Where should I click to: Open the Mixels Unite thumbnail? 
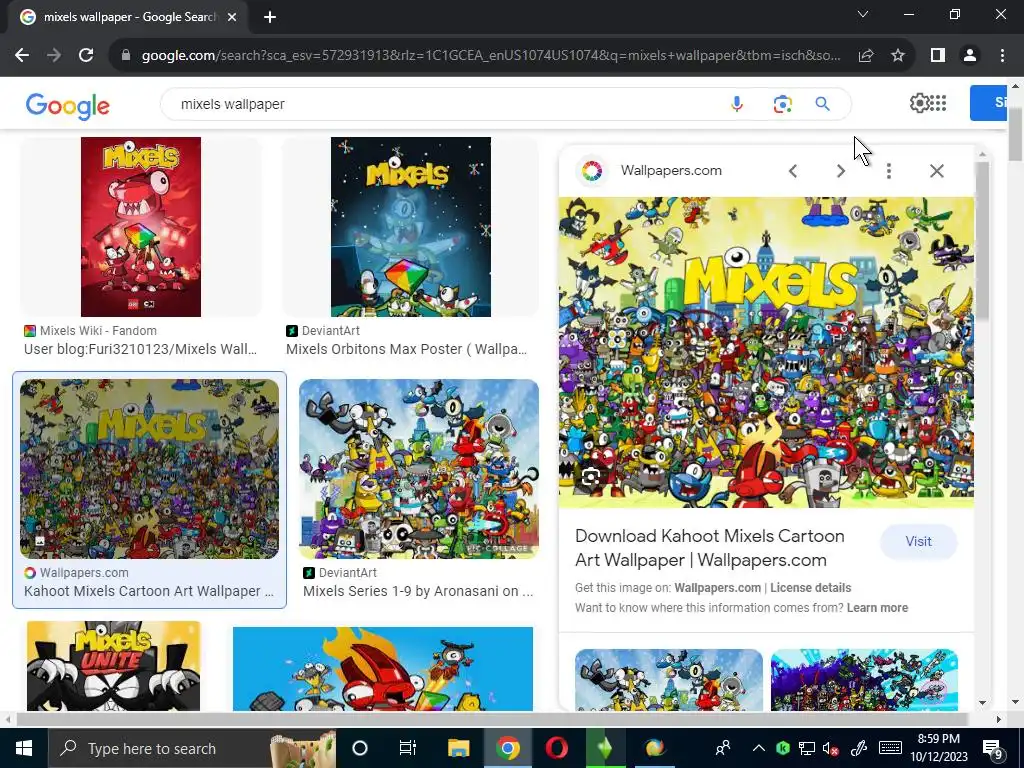(x=114, y=666)
